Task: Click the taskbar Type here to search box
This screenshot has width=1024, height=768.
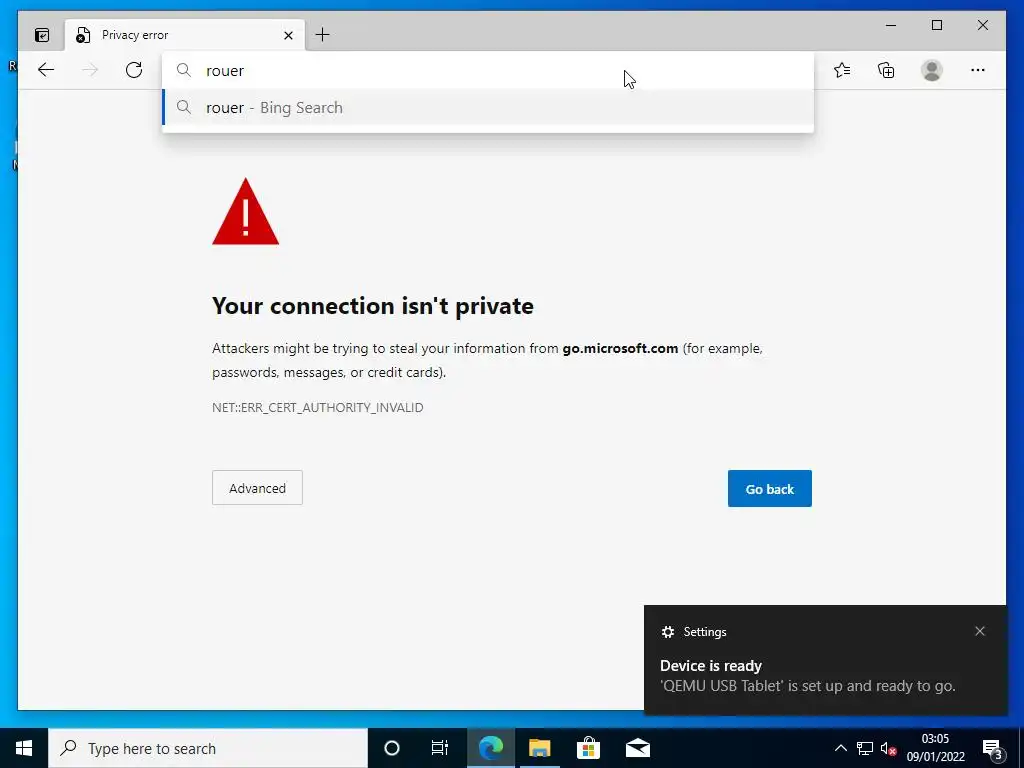Action: [x=208, y=748]
